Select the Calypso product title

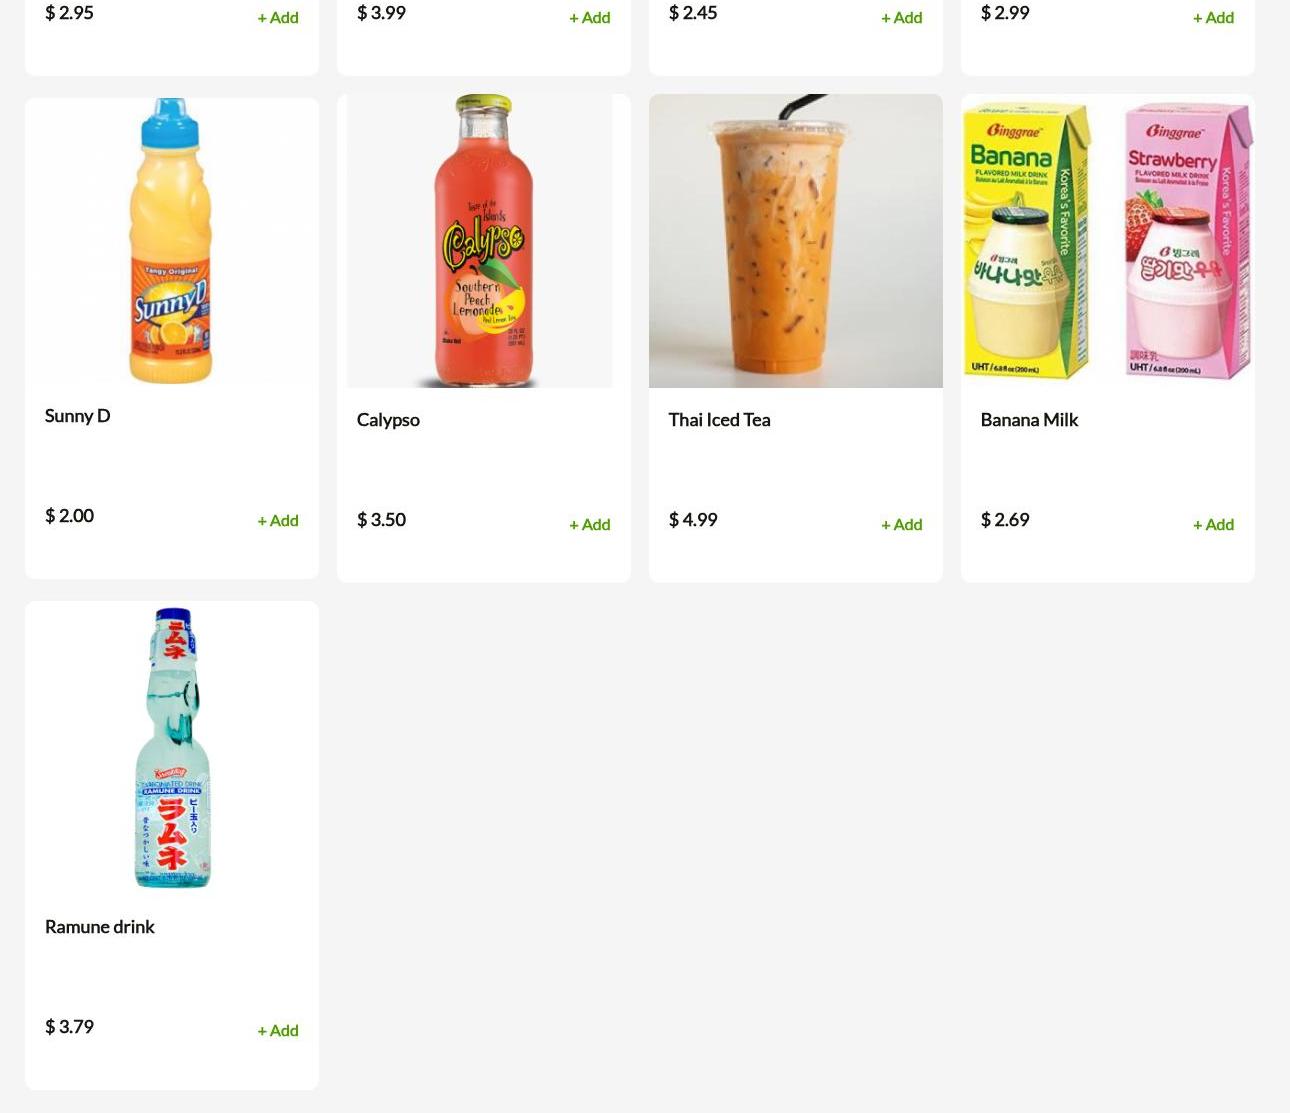[x=388, y=420]
